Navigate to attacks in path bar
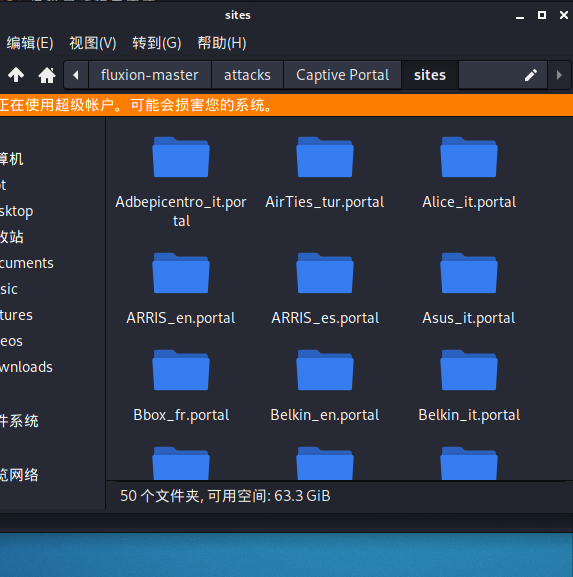573x577 pixels. 247,75
